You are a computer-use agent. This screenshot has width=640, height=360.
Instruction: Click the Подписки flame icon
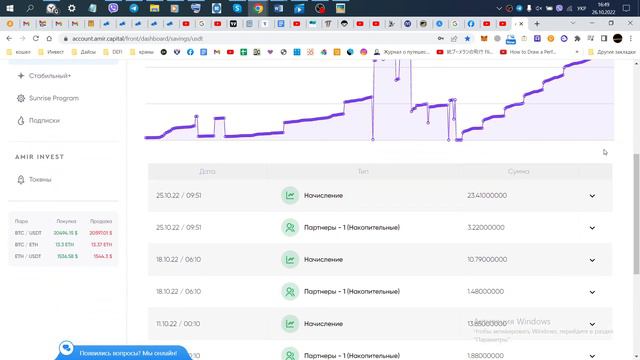pos(21,121)
